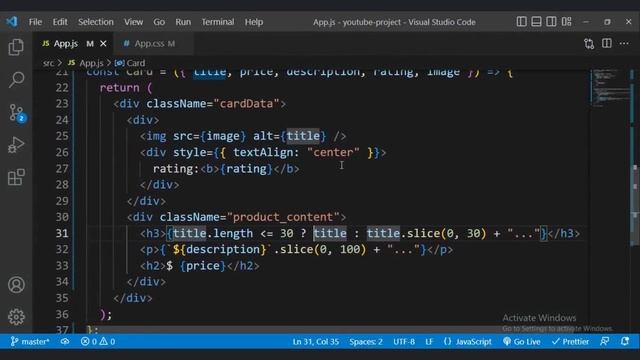Open Customize Layout icon
The height and width of the screenshot is (360, 640).
[x=567, y=21]
